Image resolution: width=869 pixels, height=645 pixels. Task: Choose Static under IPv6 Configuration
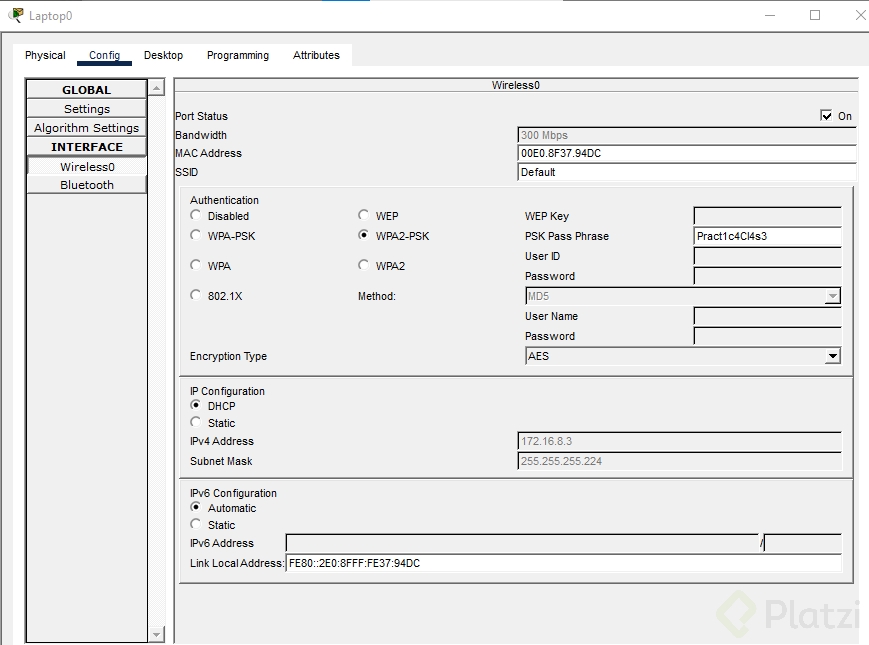pos(196,525)
